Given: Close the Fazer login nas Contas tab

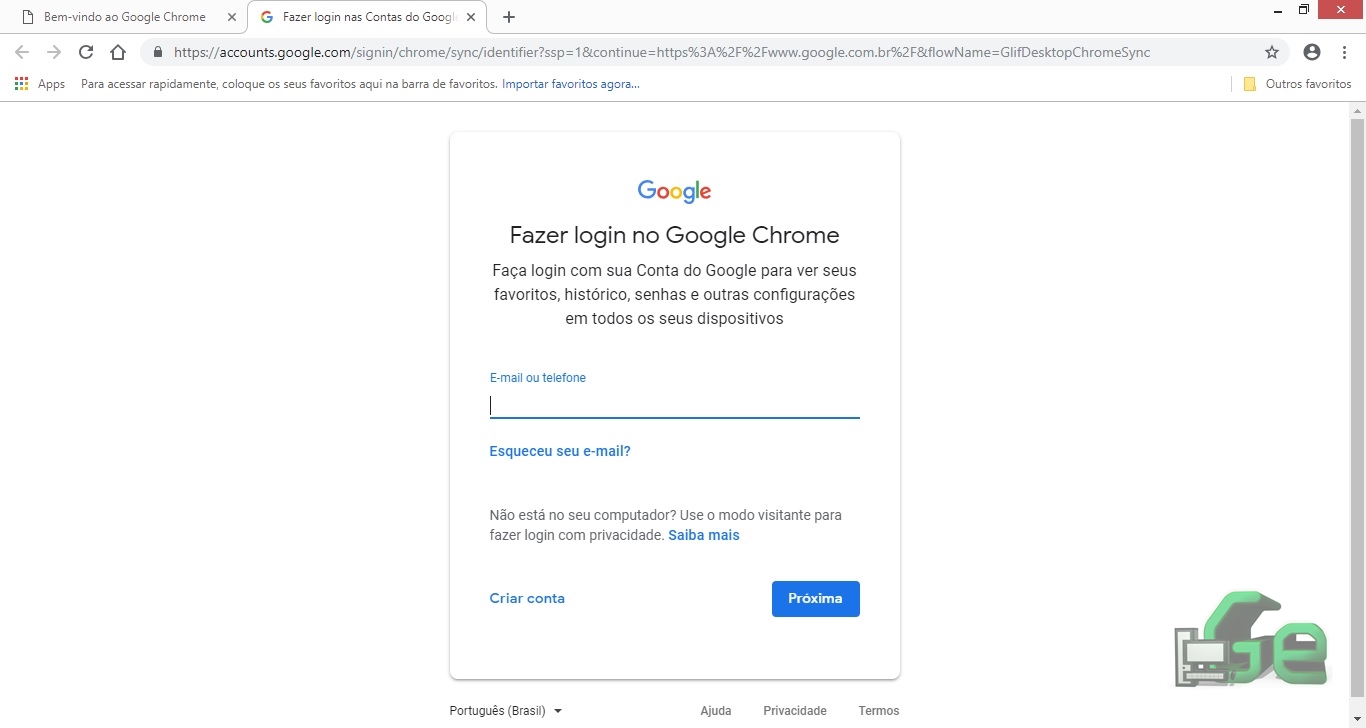Looking at the screenshot, I should pos(471,17).
